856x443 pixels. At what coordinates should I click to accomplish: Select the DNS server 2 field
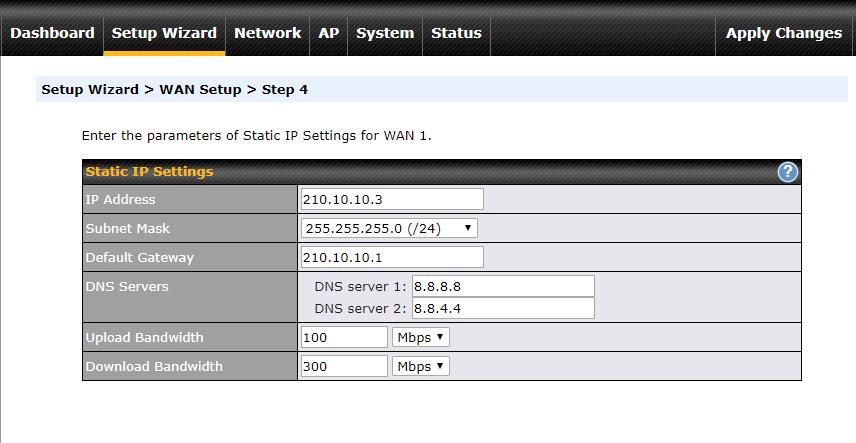(503, 308)
